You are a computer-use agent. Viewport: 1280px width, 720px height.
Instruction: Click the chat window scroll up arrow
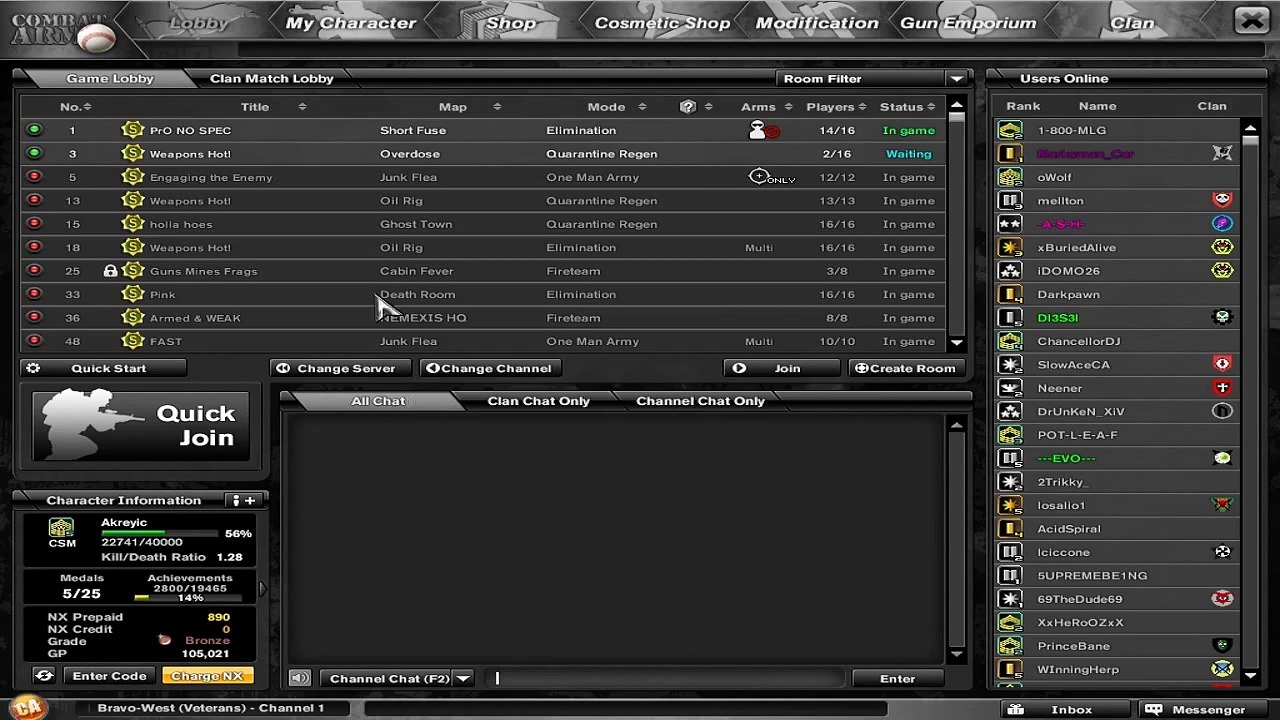click(956, 425)
